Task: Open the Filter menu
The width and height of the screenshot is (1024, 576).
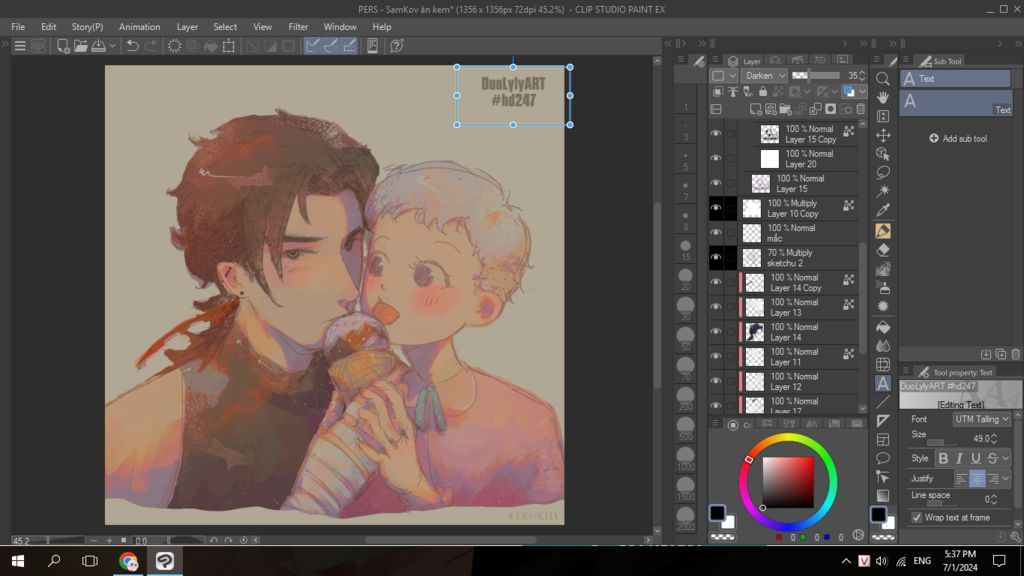Action: (x=298, y=27)
